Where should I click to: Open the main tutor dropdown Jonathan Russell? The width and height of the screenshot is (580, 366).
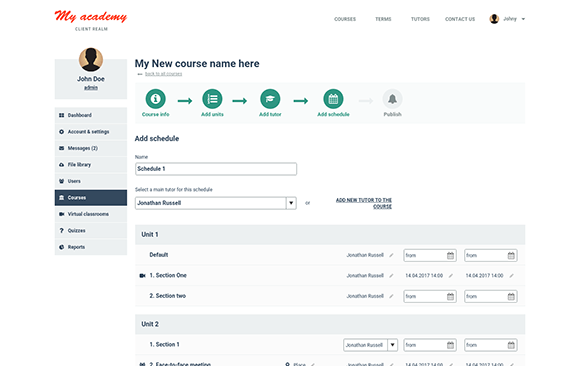point(216,203)
